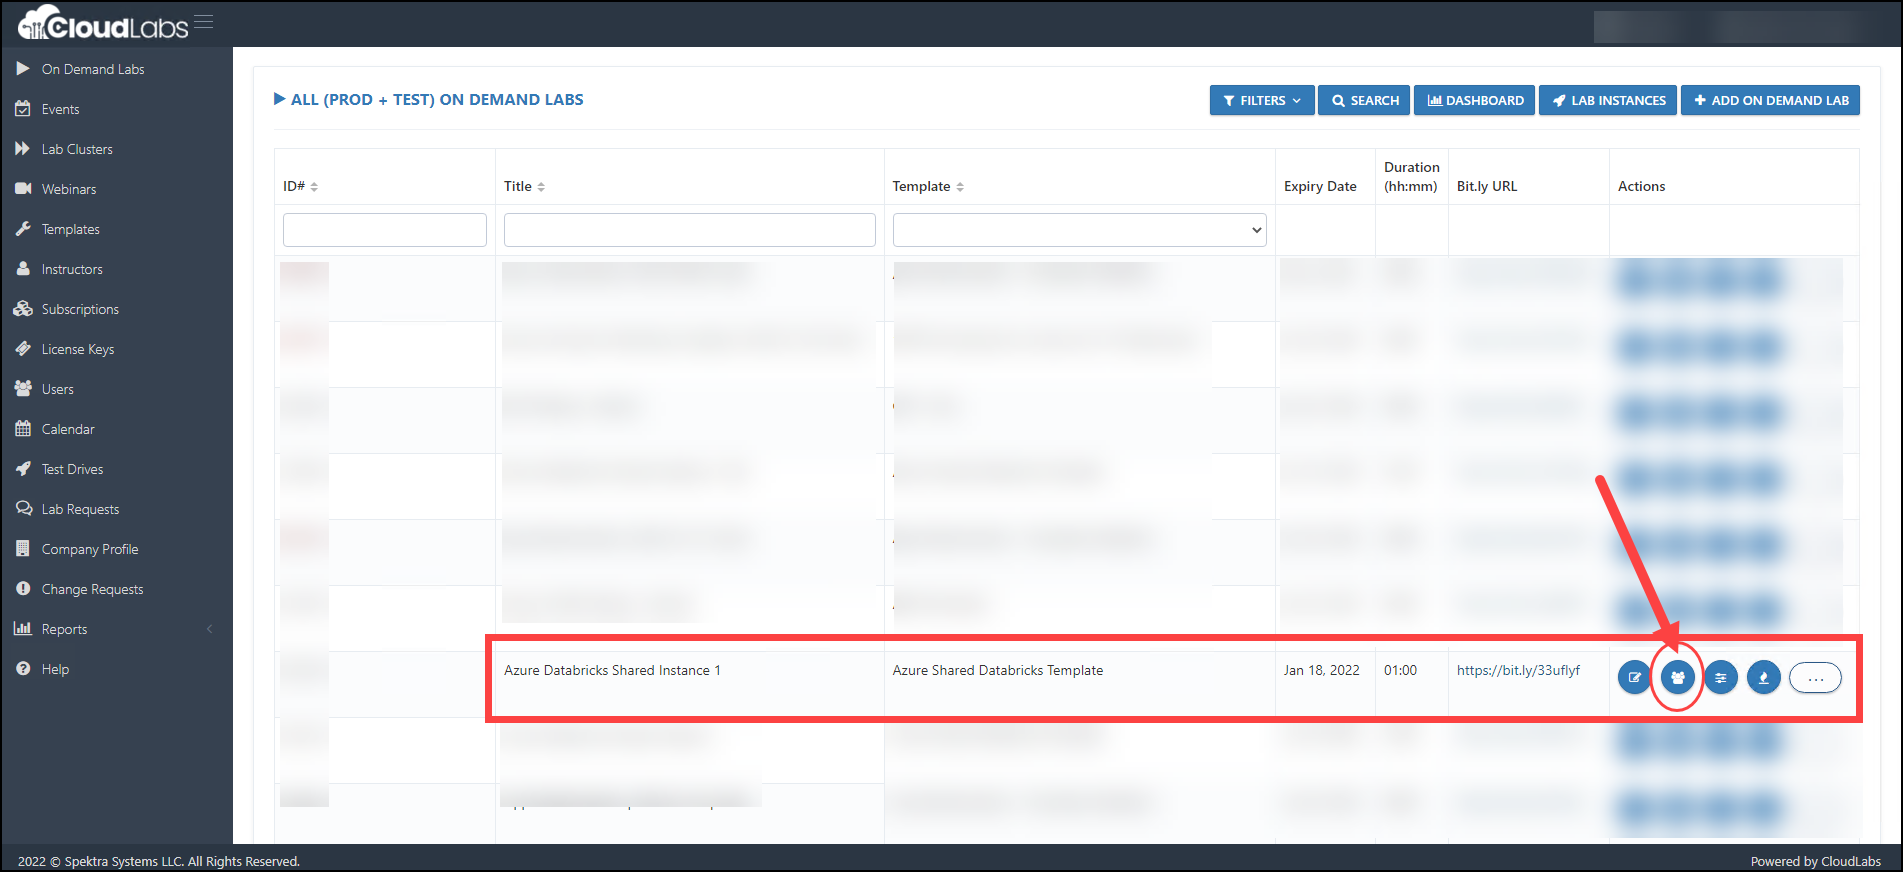Click the Title filter input field
This screenshot has height=872, width=1903.
click(x=690, y=230)
